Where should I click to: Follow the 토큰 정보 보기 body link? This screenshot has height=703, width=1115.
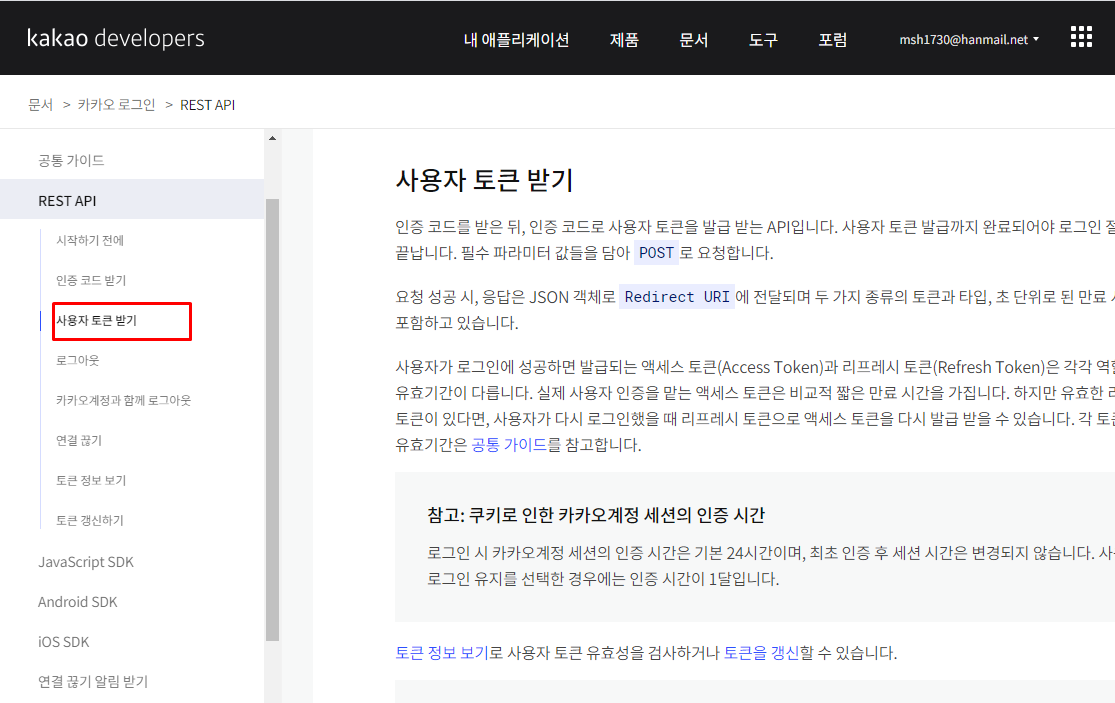(442, 653)
